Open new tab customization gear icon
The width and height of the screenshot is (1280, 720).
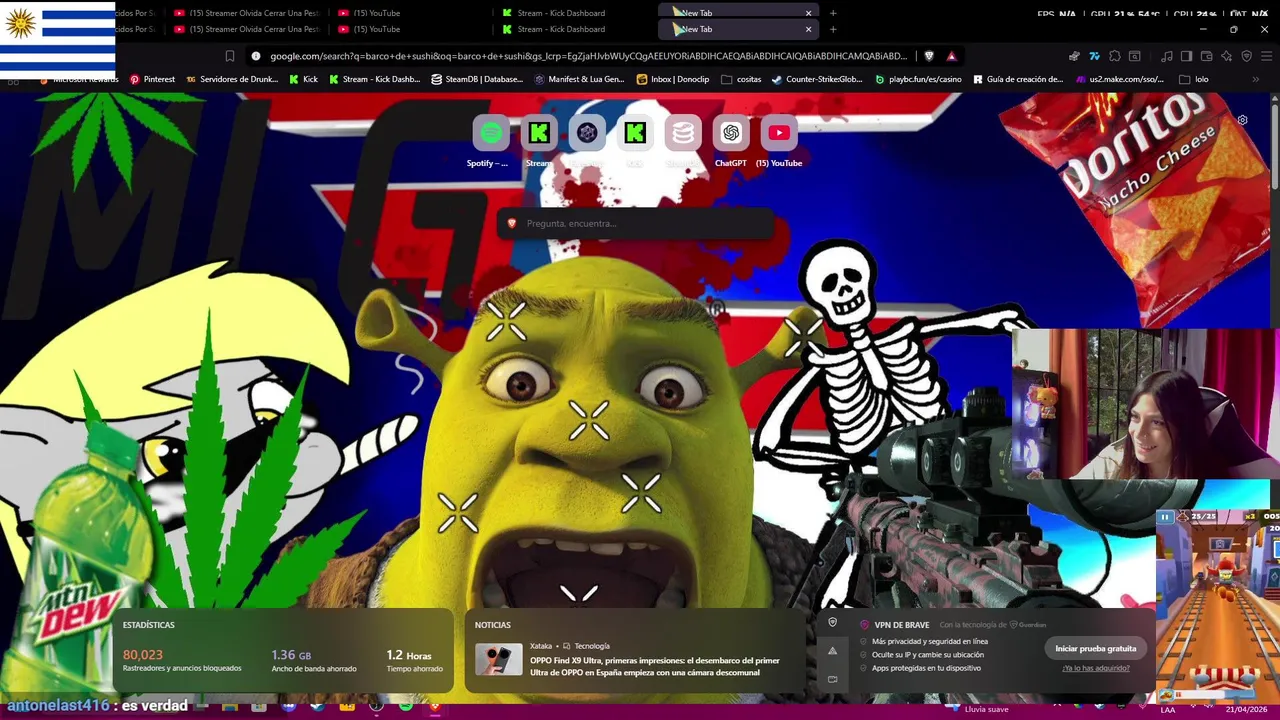click(1242, 120)
